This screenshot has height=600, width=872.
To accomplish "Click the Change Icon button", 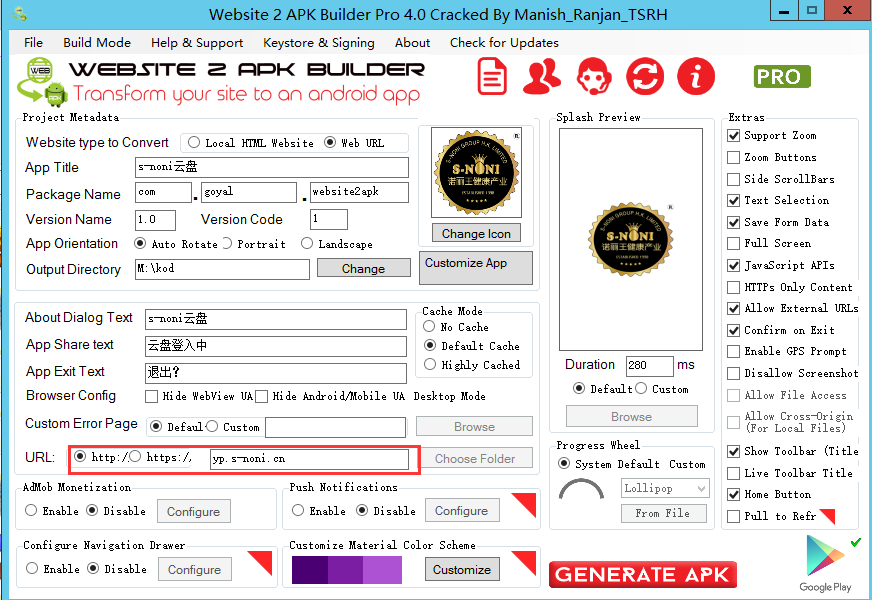I will [x=476, y=234].
